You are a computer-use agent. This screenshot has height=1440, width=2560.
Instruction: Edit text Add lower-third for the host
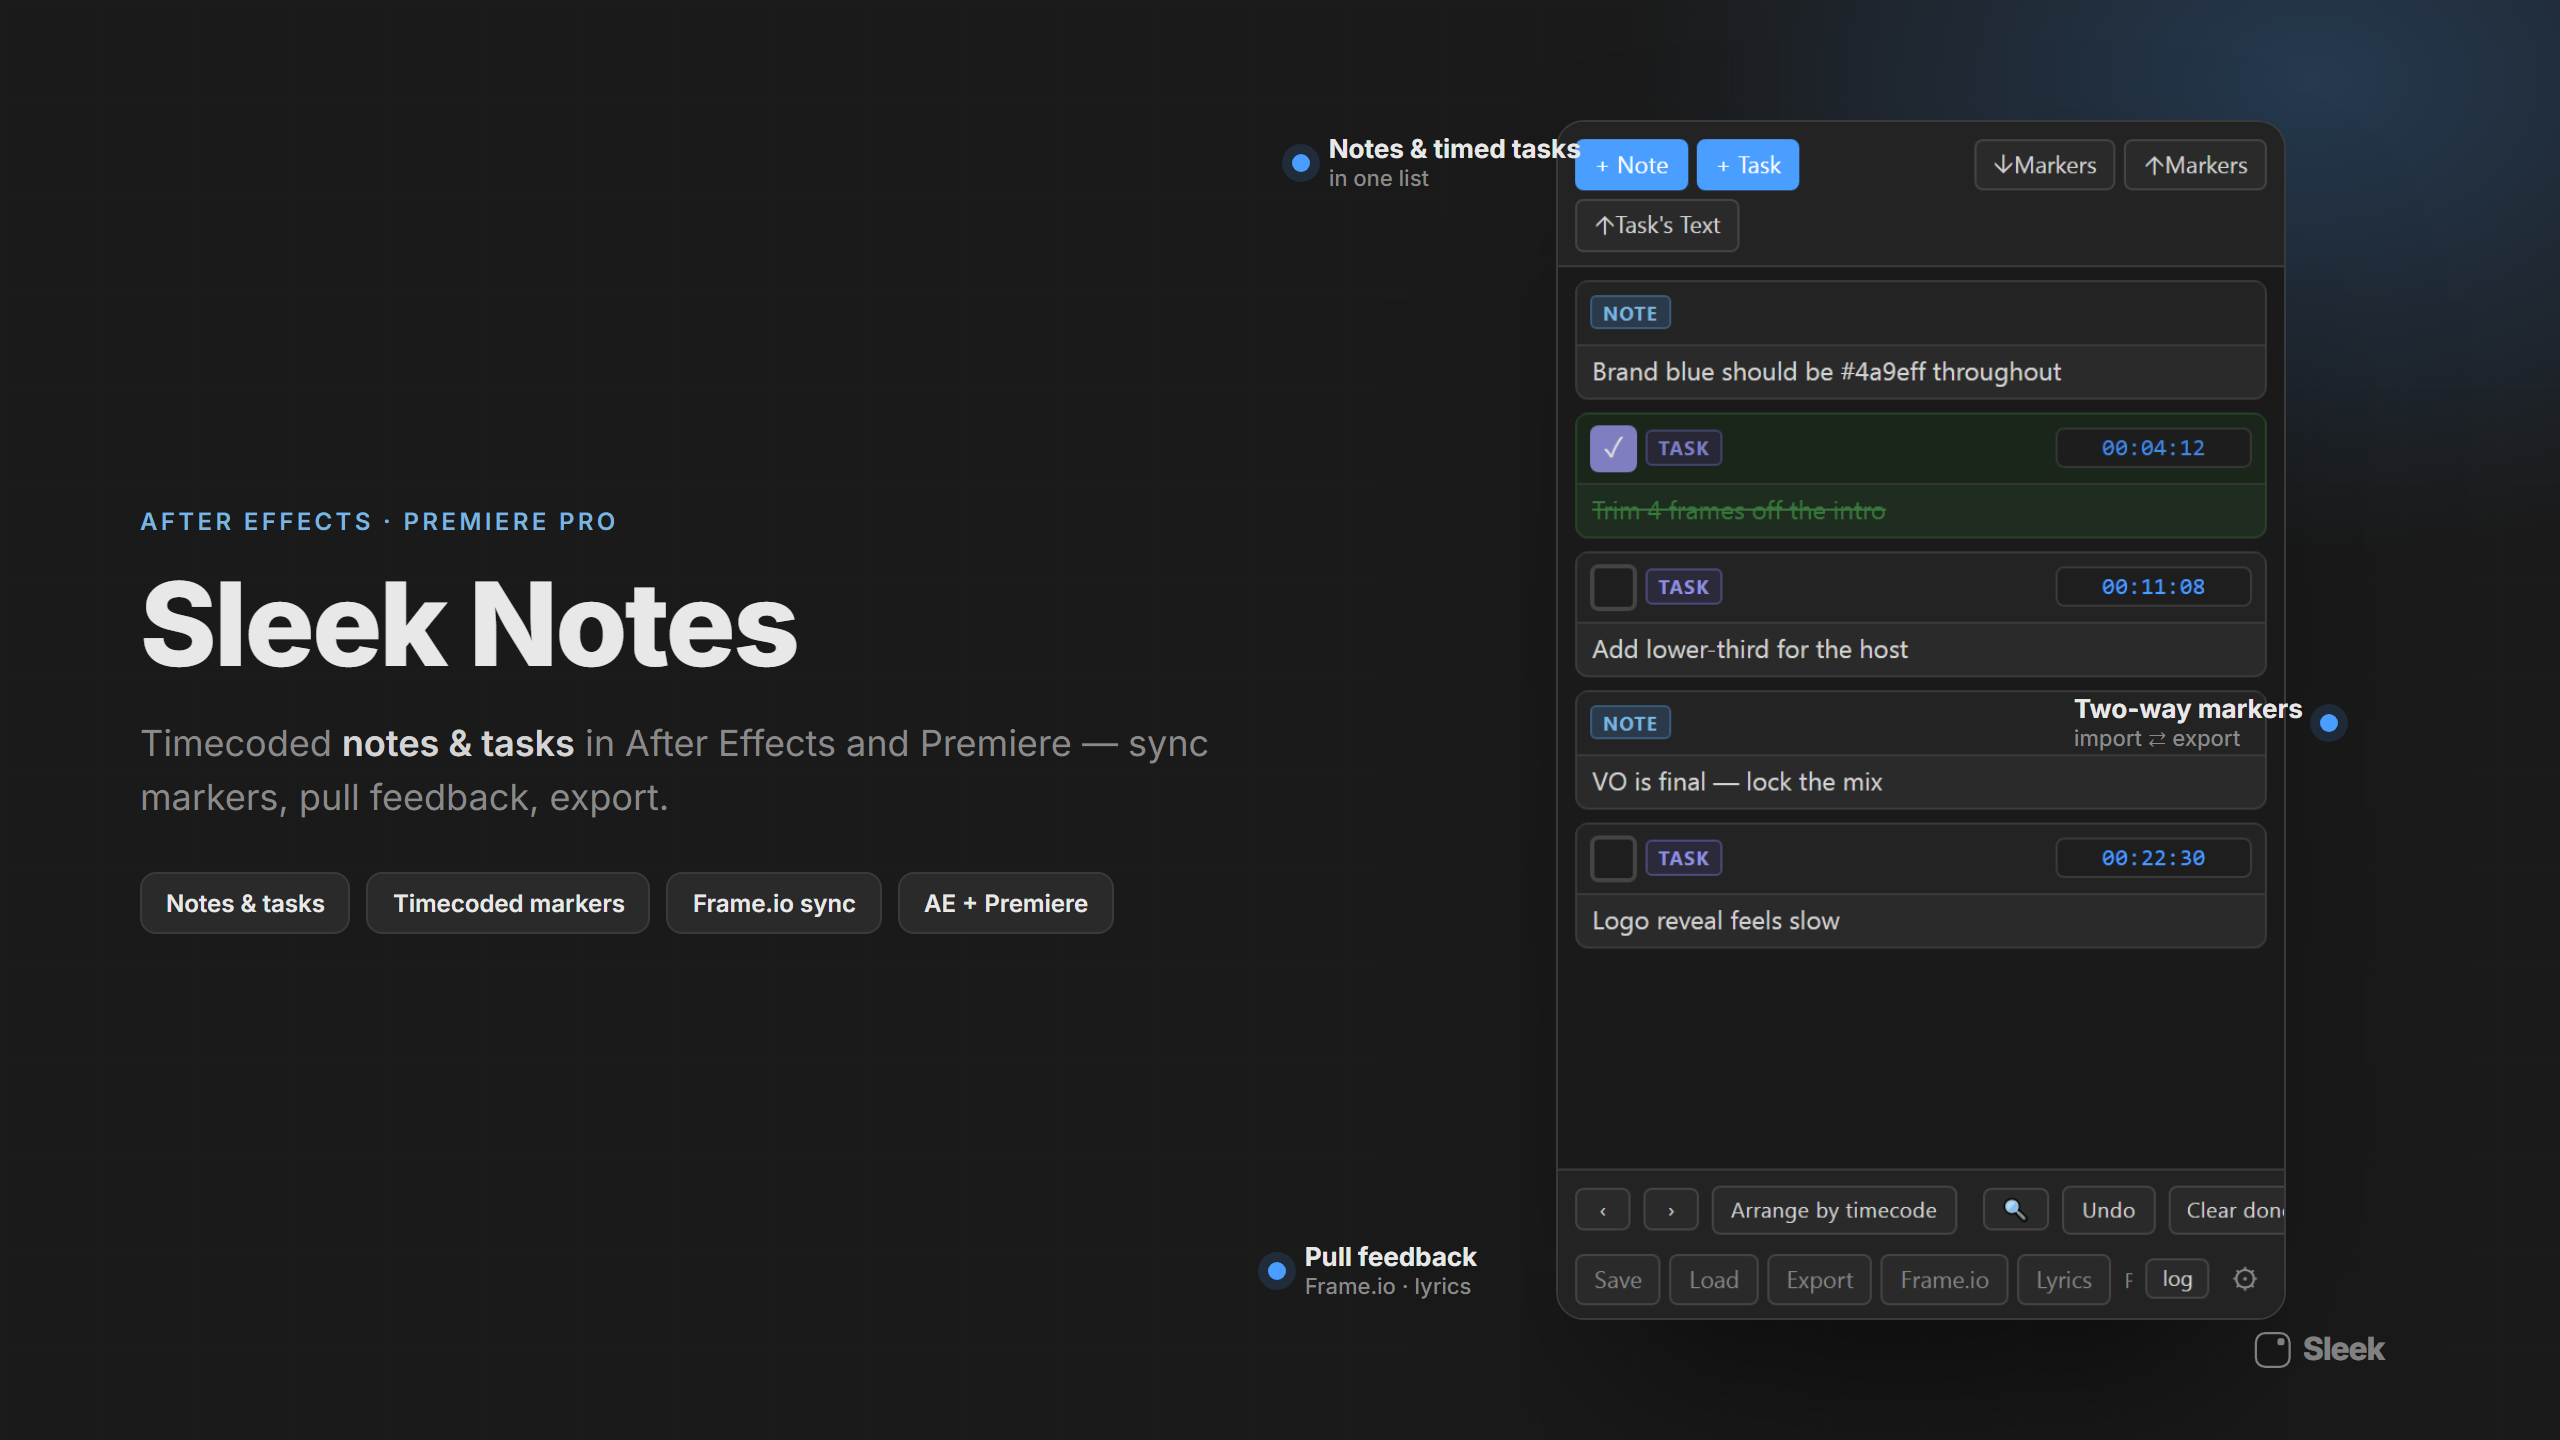[x=1920, y=650]
